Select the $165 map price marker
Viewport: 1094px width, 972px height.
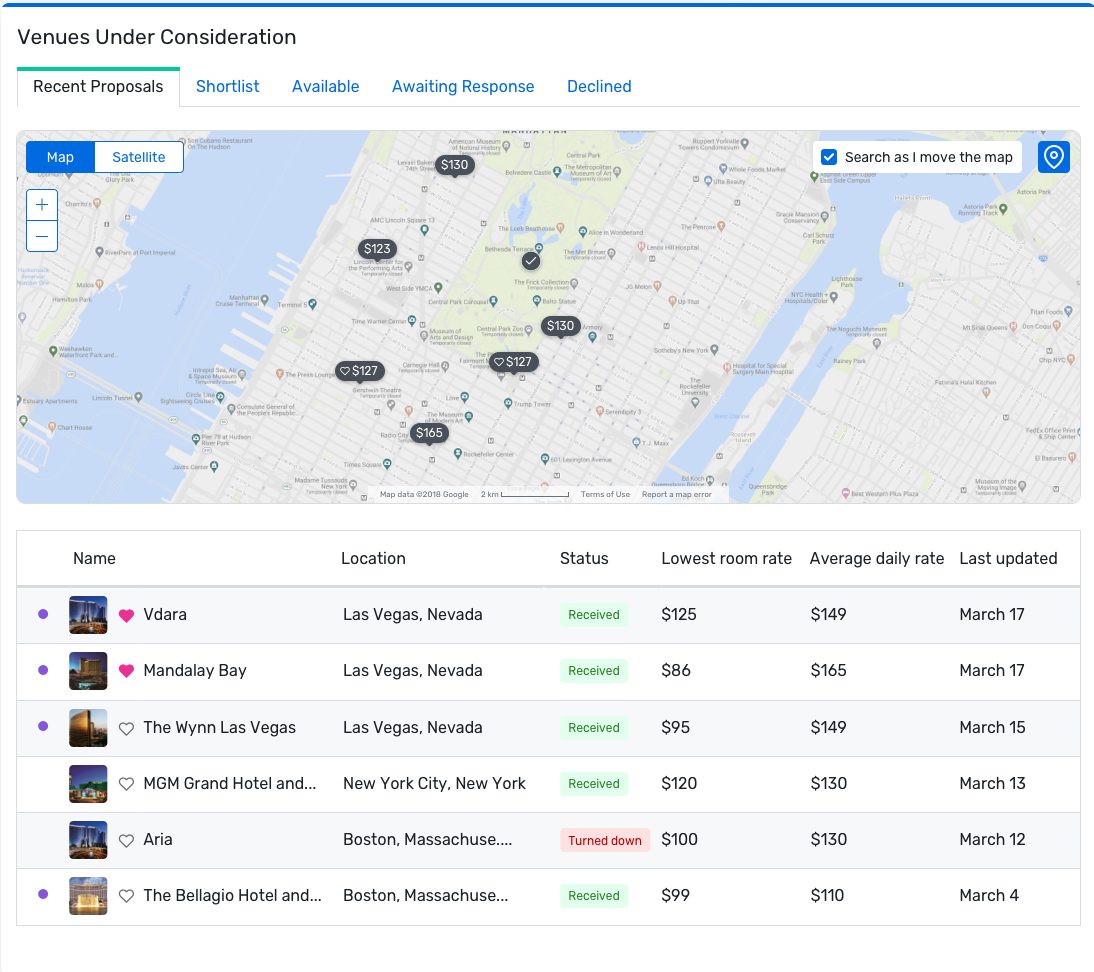point(429,433)
